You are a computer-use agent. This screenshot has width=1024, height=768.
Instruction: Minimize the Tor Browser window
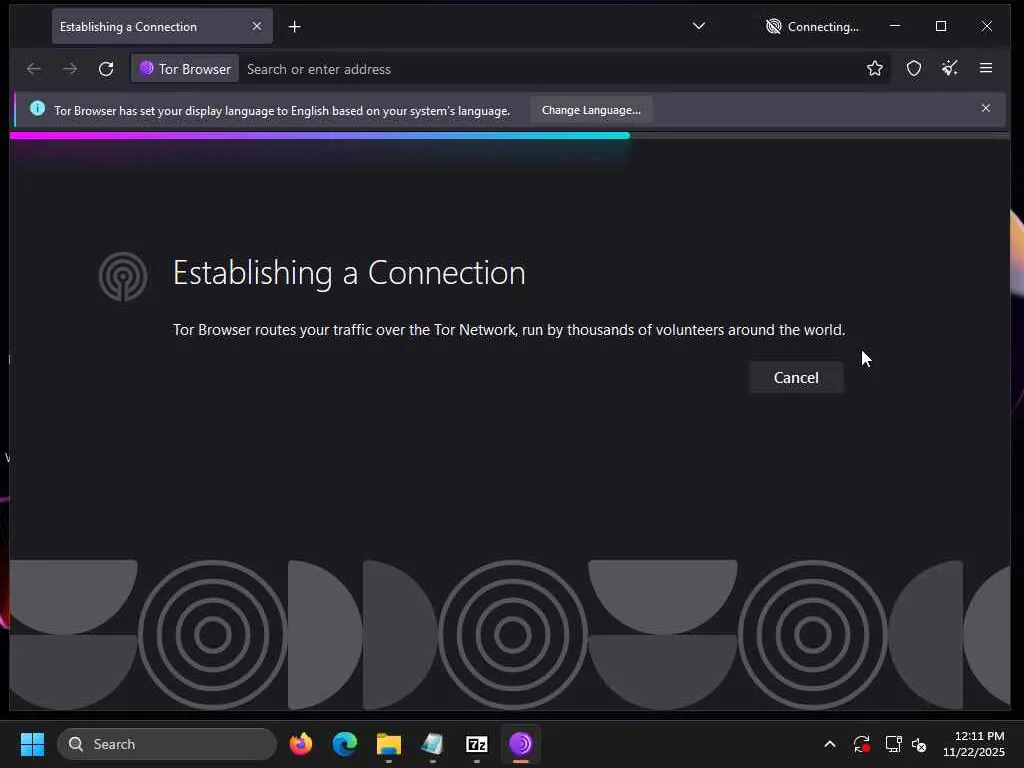(895, 26)
